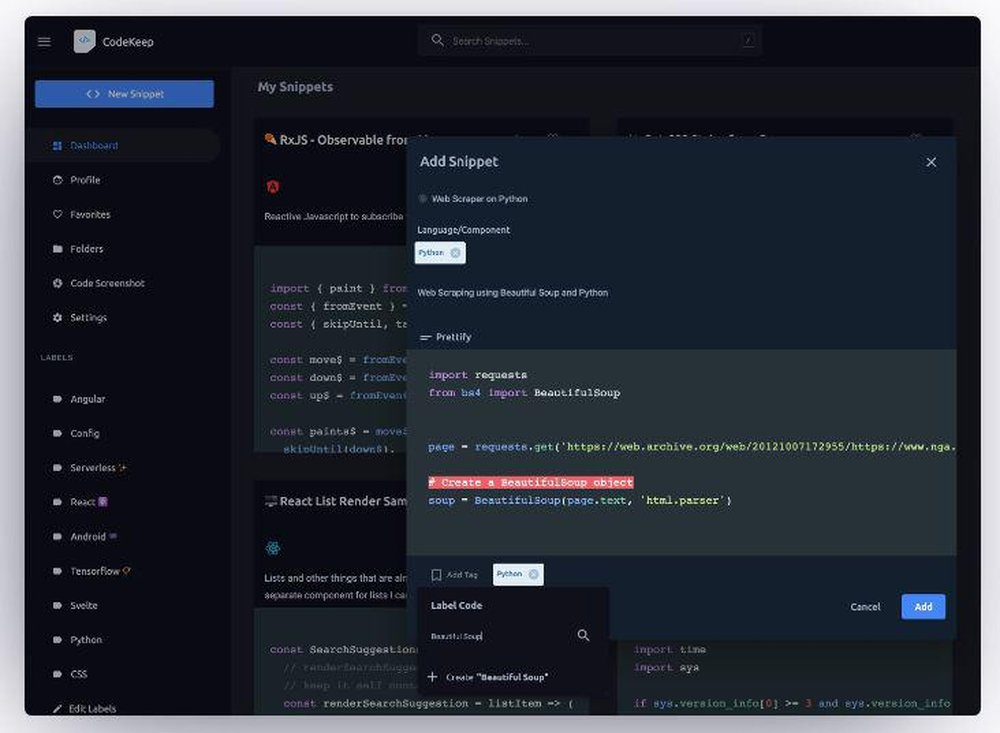Select Create "Beautiful Soup" option

coord(490,677)
